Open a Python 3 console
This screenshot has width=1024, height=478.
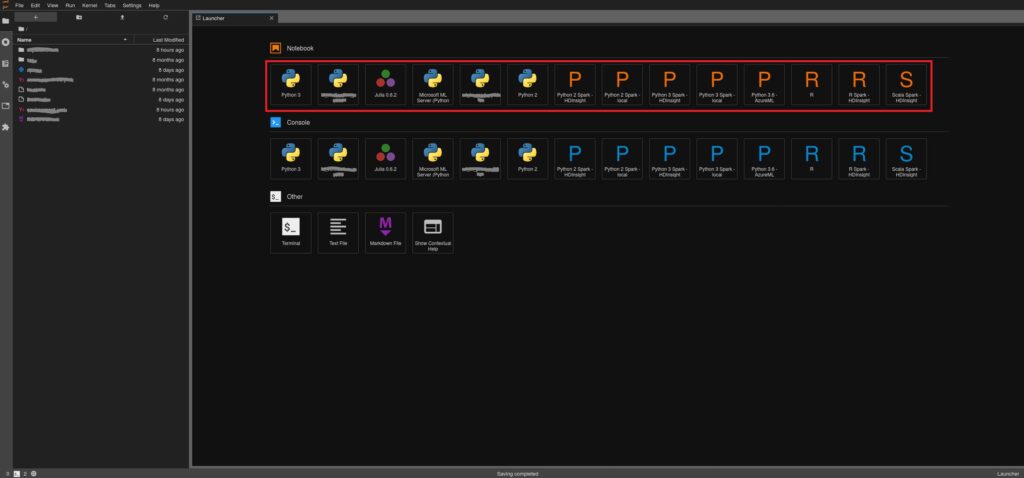coord(291,159)
